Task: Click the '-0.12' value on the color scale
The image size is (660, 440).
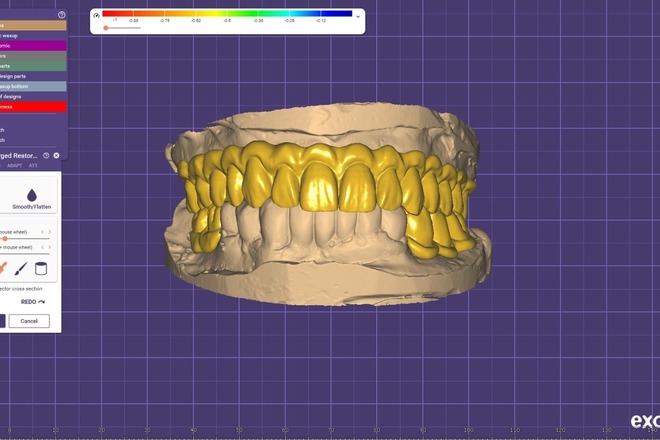Action: [321, 20]
